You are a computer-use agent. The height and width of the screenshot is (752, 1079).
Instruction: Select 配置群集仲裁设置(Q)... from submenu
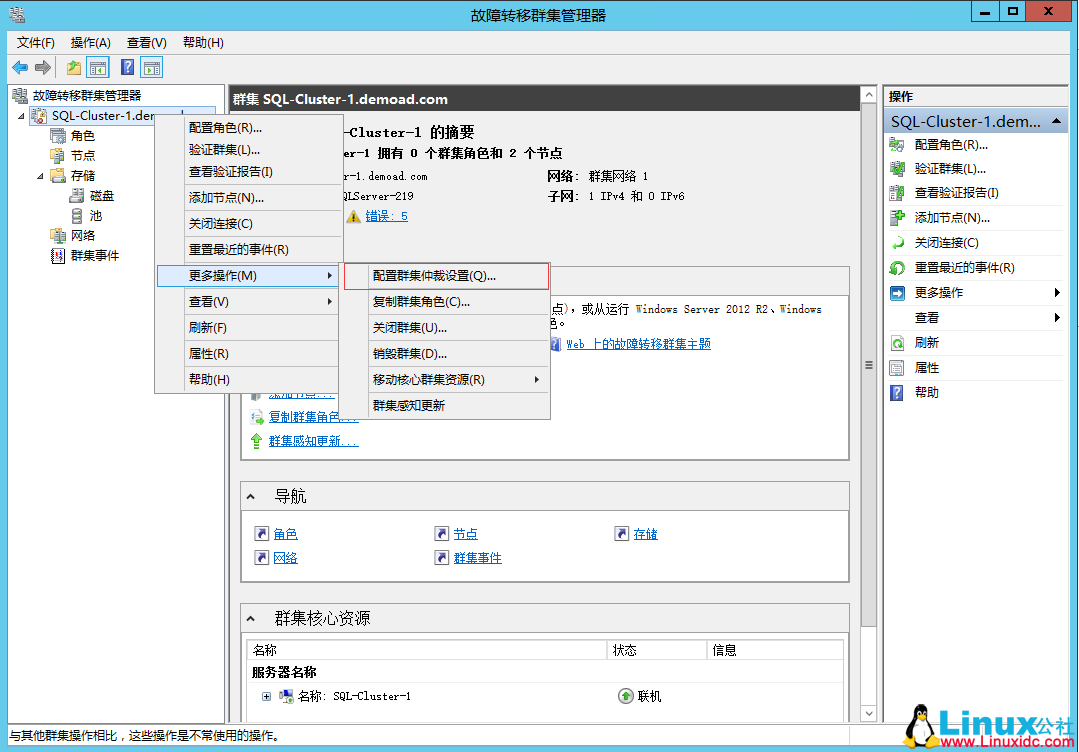tap(447, 276)
